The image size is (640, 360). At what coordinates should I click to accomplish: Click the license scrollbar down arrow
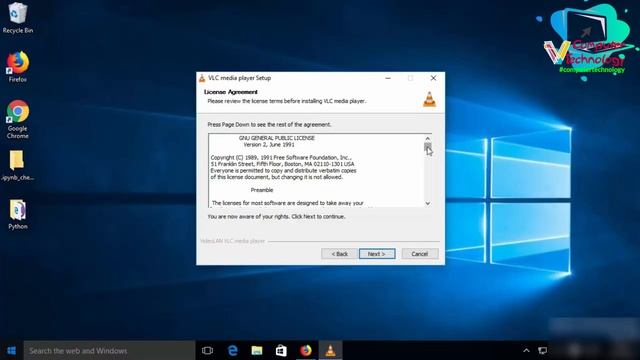(427, 203)
